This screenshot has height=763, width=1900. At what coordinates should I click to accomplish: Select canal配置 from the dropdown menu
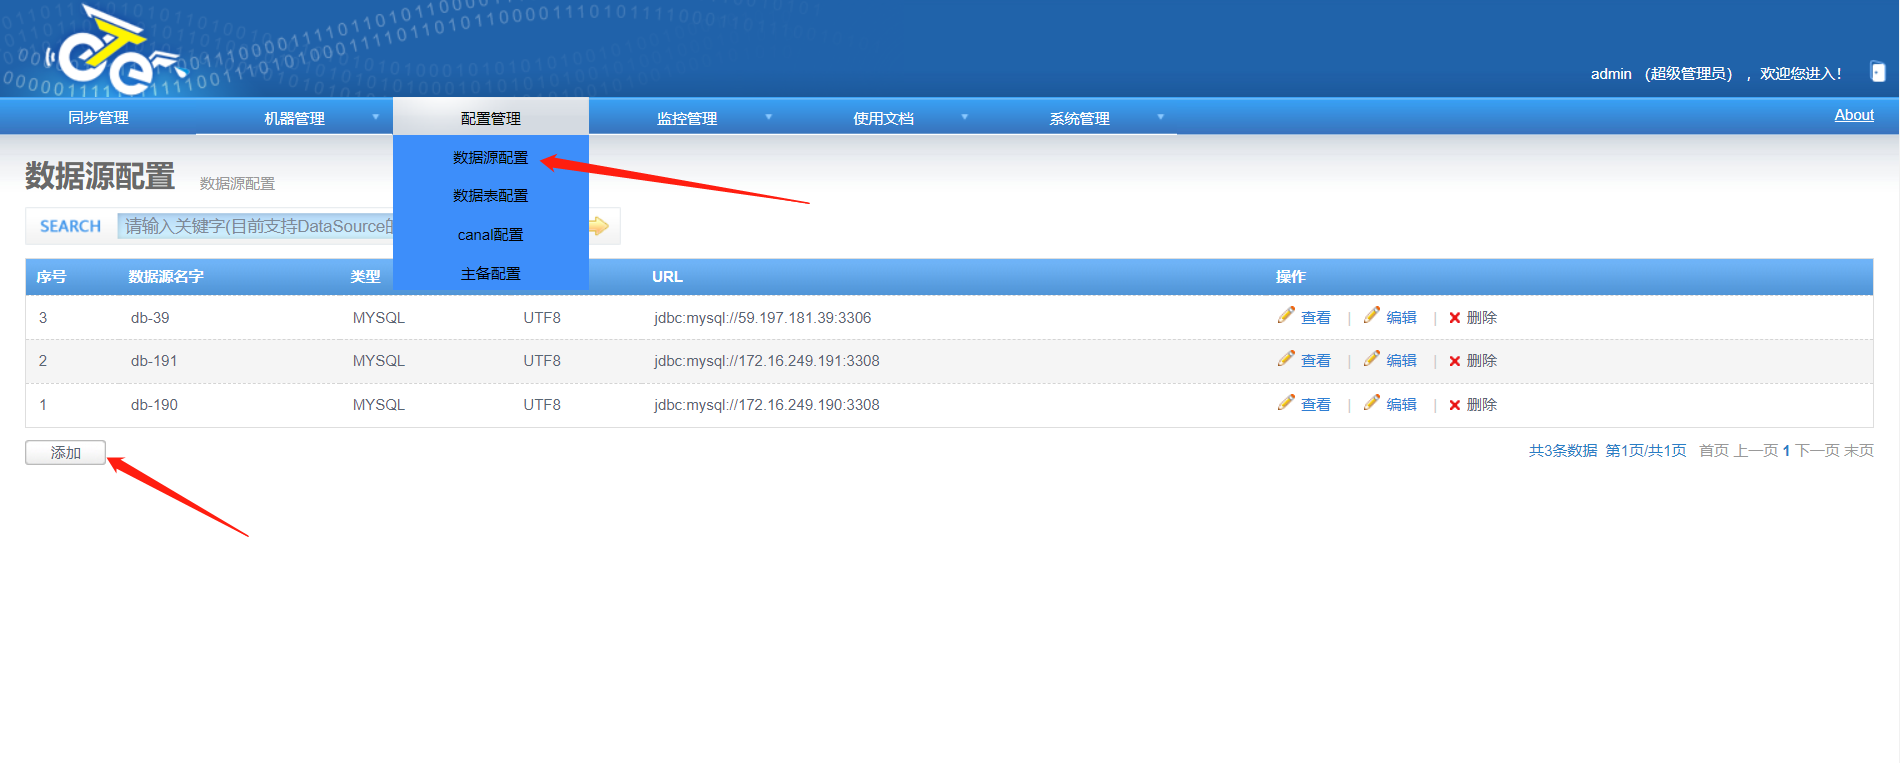coord(490,235)
